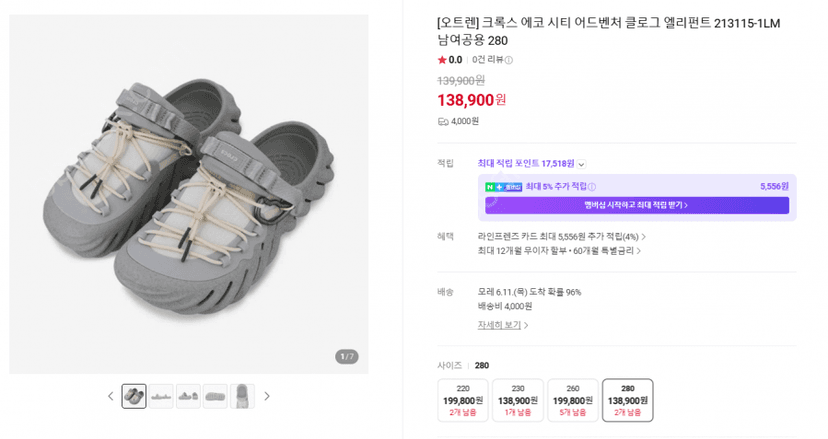
Task: Show the previous thumbnail with left arrow
Action: click(x=110, y=396)
